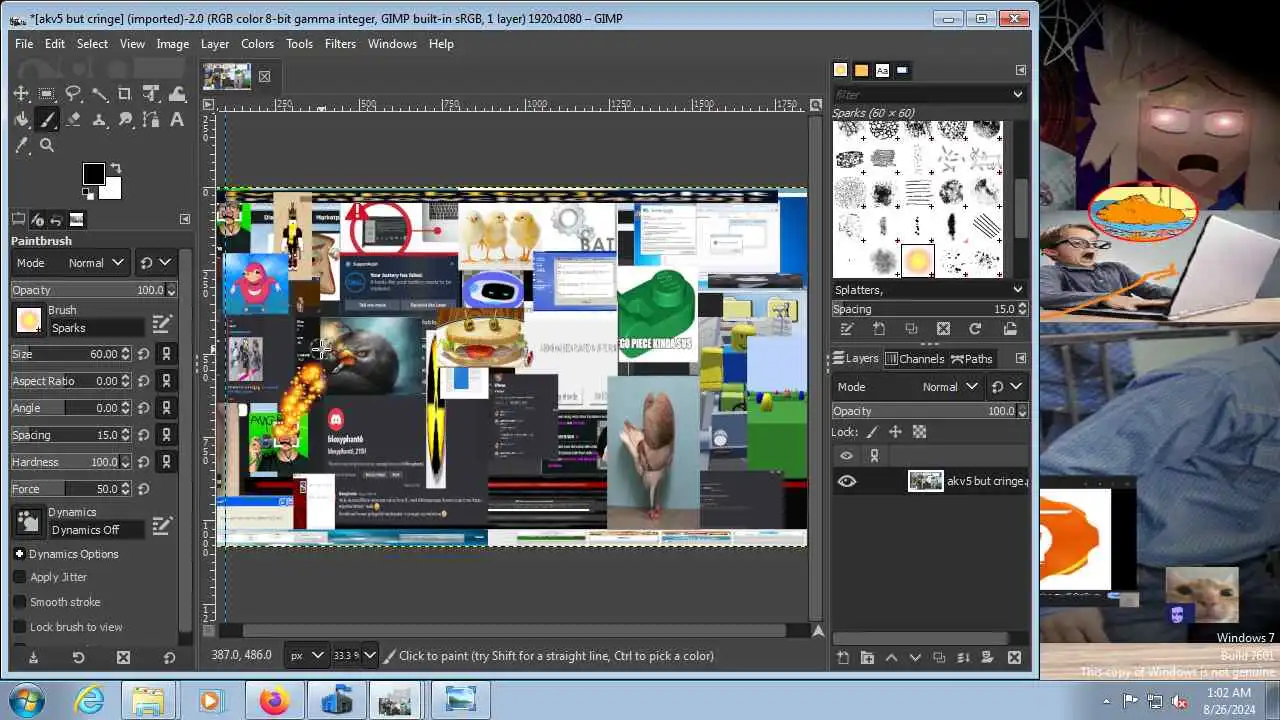Open the brush tag filter dropdown
The height and width of the screenshot is (720, 1280).
(x=1017, y=94)
